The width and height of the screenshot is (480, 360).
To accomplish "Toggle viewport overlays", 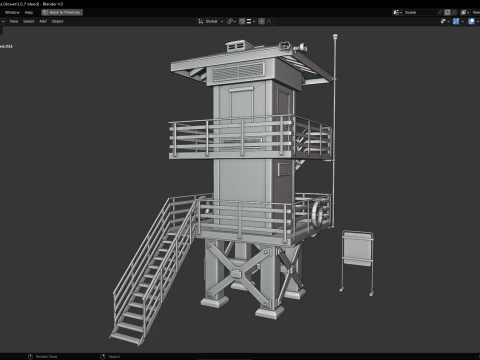I will (x=471, y=21).
